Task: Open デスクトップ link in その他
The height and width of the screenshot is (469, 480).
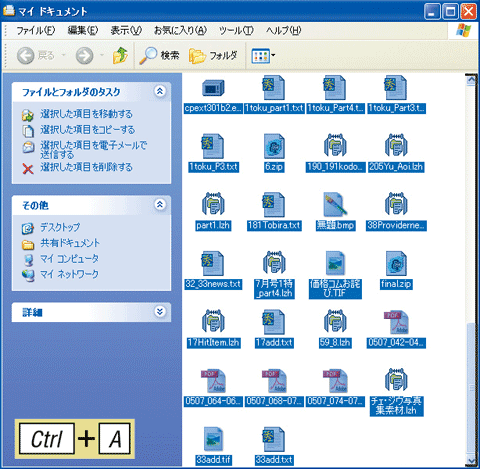Action: [x=60, y=227]
